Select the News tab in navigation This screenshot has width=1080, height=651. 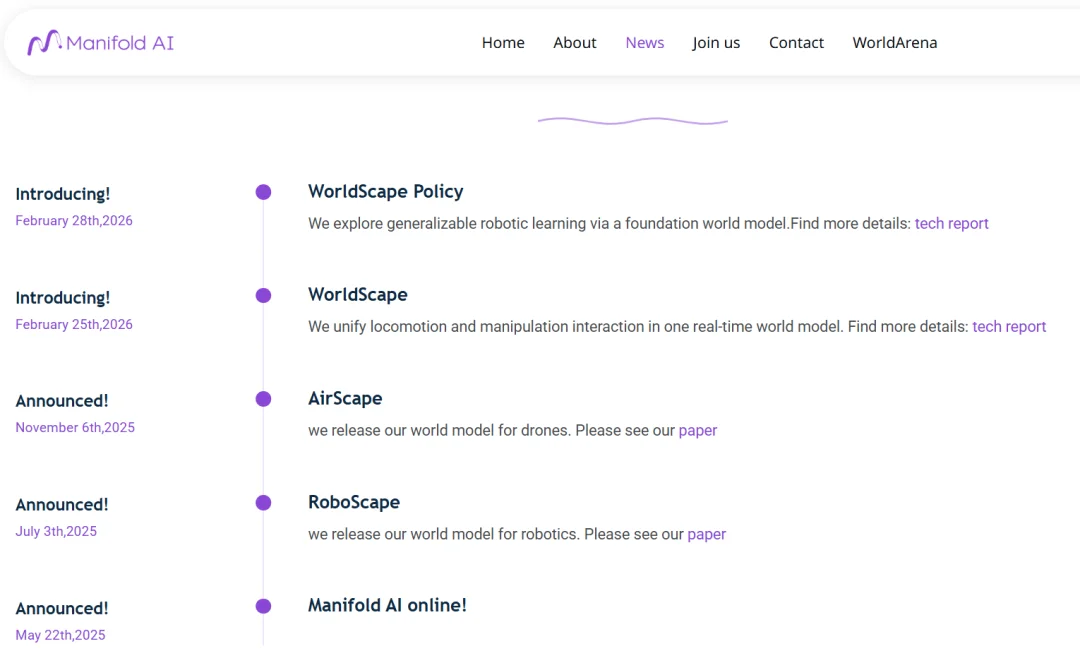[644, 43]
